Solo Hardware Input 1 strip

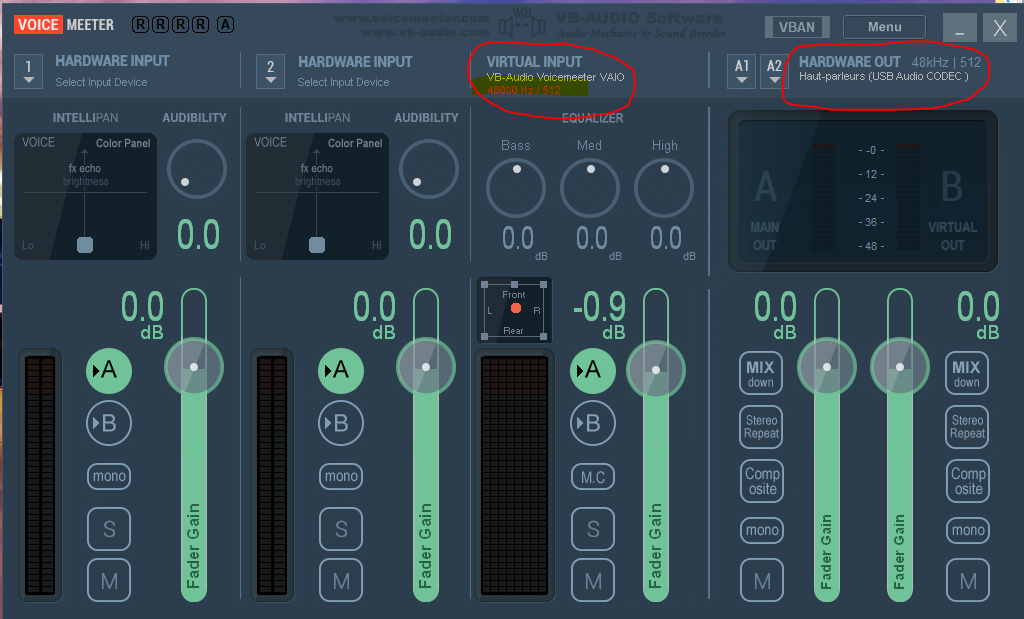point(109,529)
